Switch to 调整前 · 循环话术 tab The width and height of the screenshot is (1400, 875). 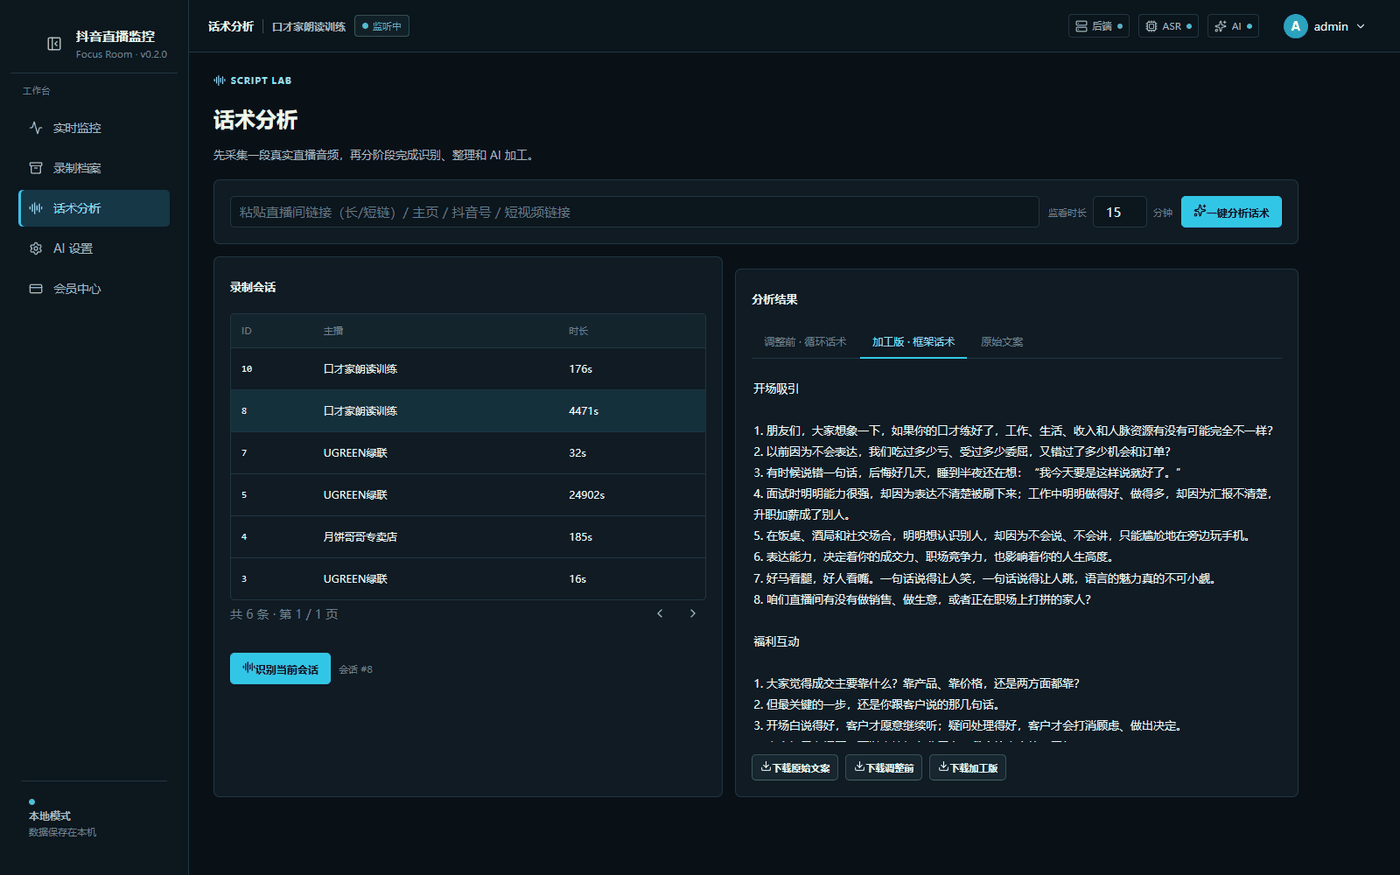(x=805, y=342)
